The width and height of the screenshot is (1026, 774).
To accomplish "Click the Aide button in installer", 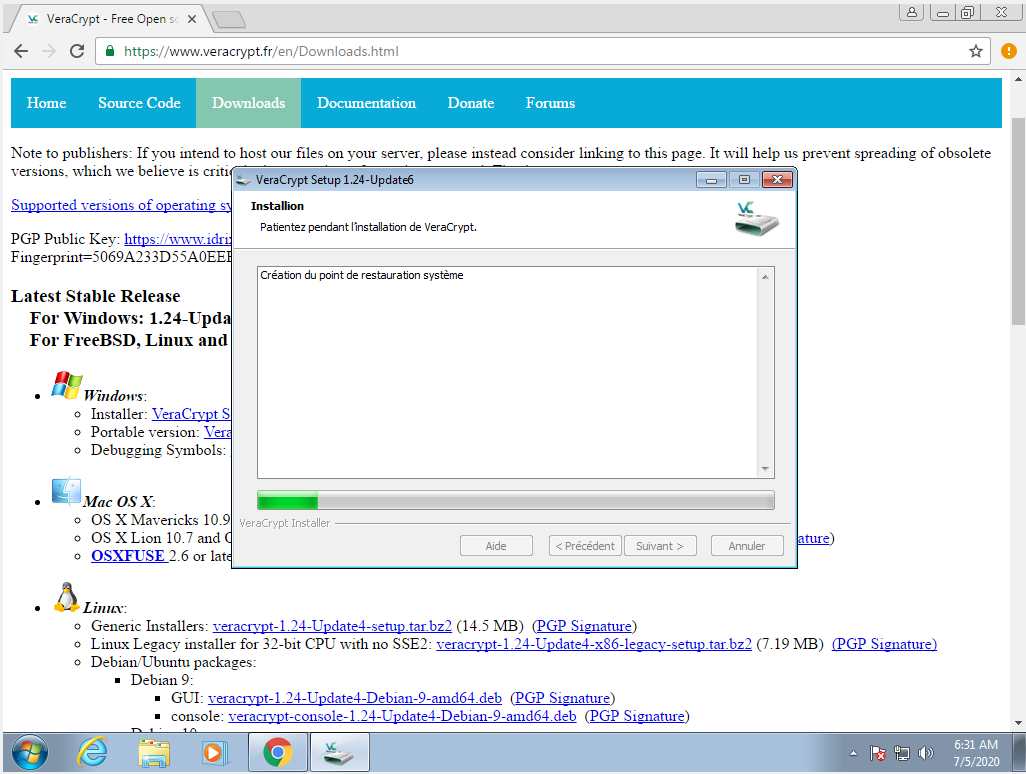I will 496,546.
